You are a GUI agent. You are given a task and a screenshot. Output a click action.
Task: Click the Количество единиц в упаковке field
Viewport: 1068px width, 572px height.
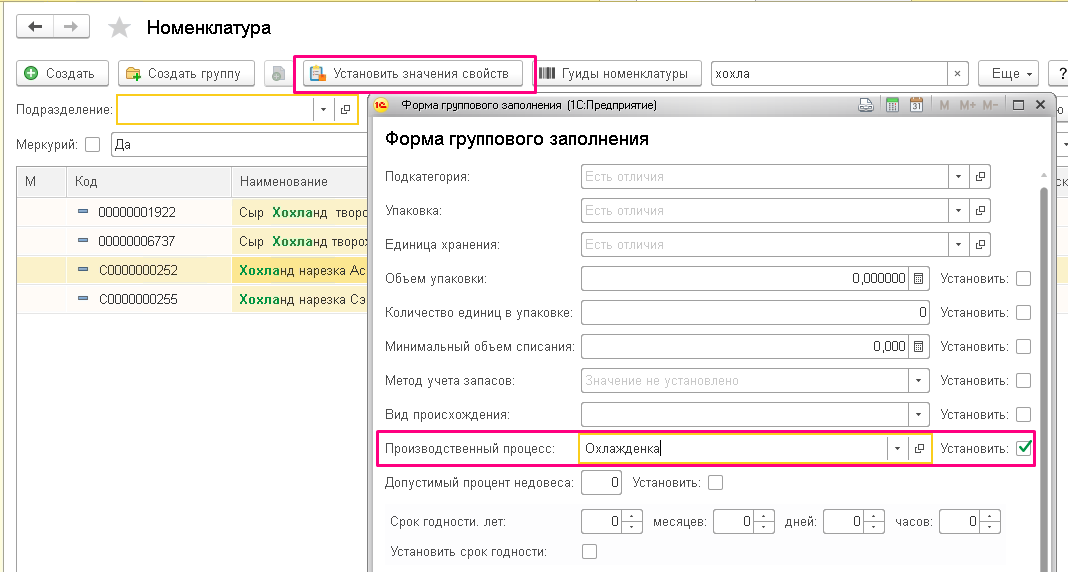tap(755, 313)
